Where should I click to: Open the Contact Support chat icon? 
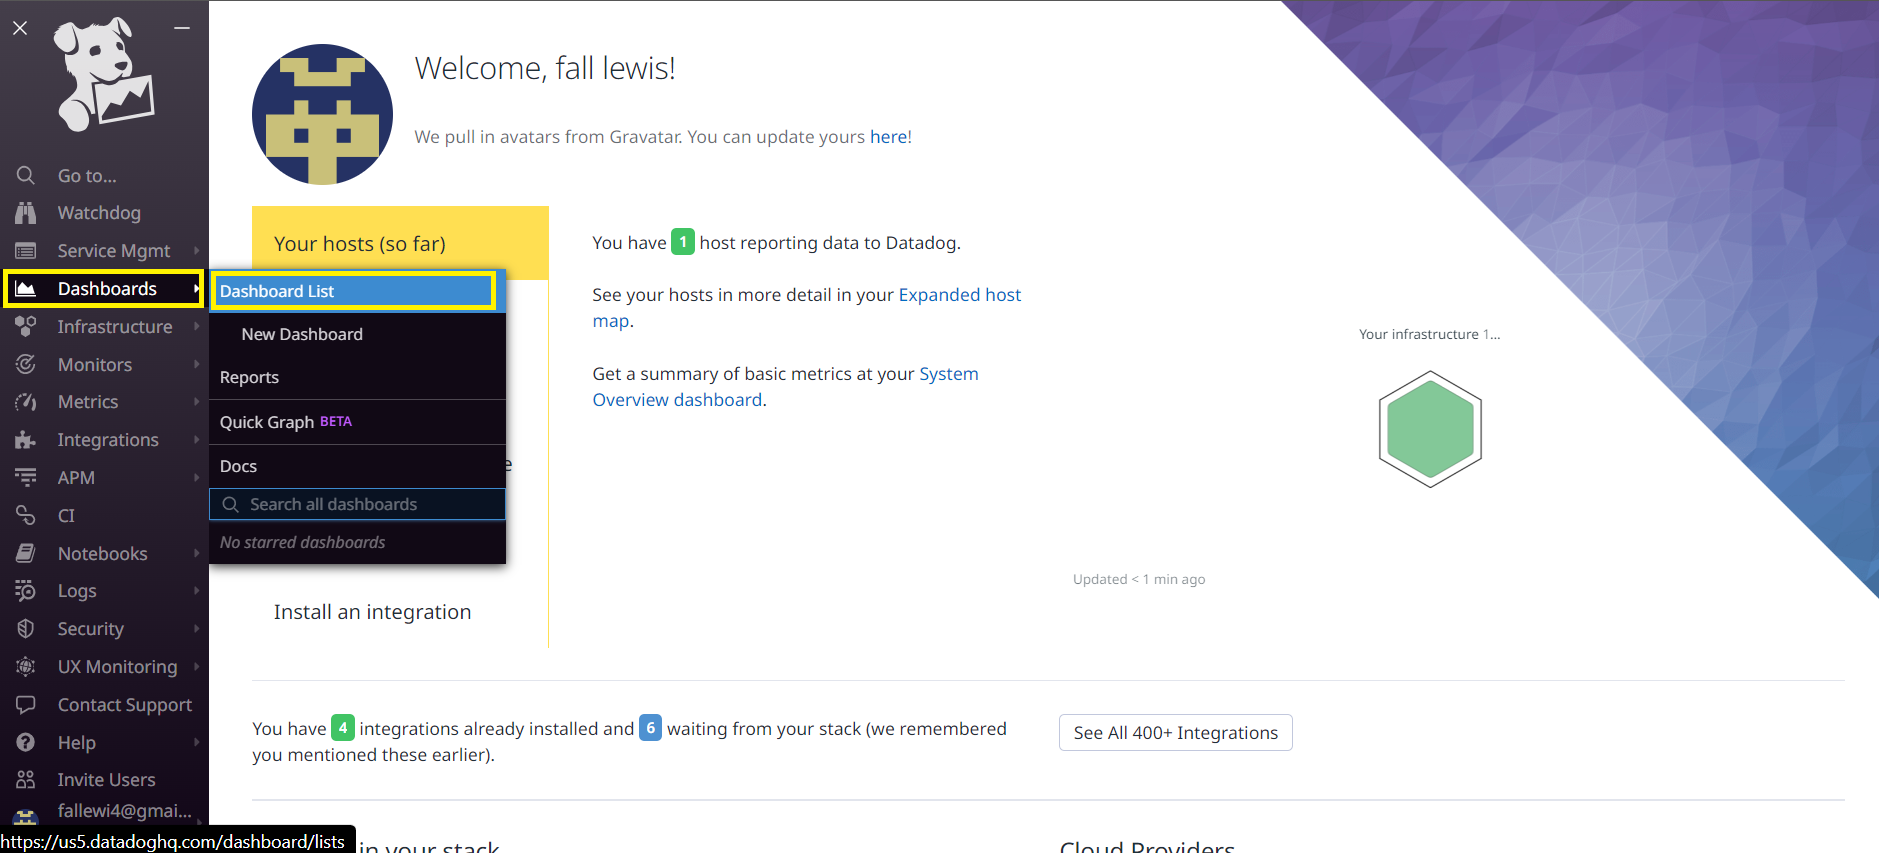(x=26, y=705)
